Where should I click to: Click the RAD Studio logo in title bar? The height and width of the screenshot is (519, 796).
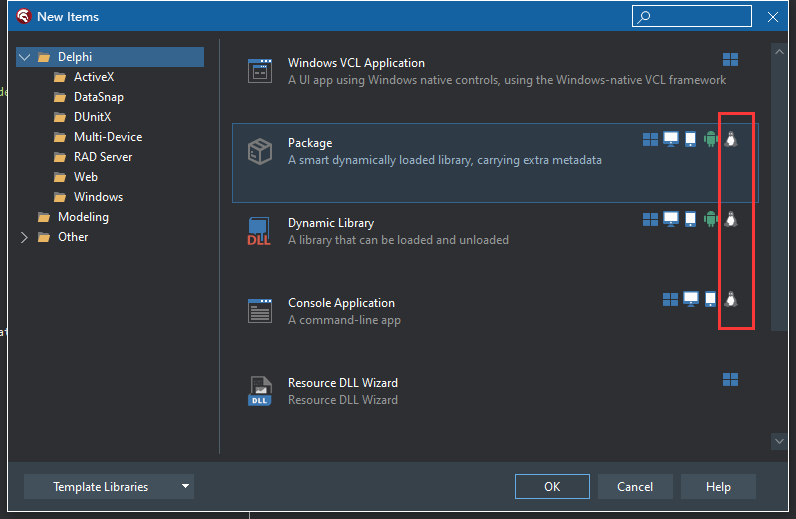coord(23,16)
